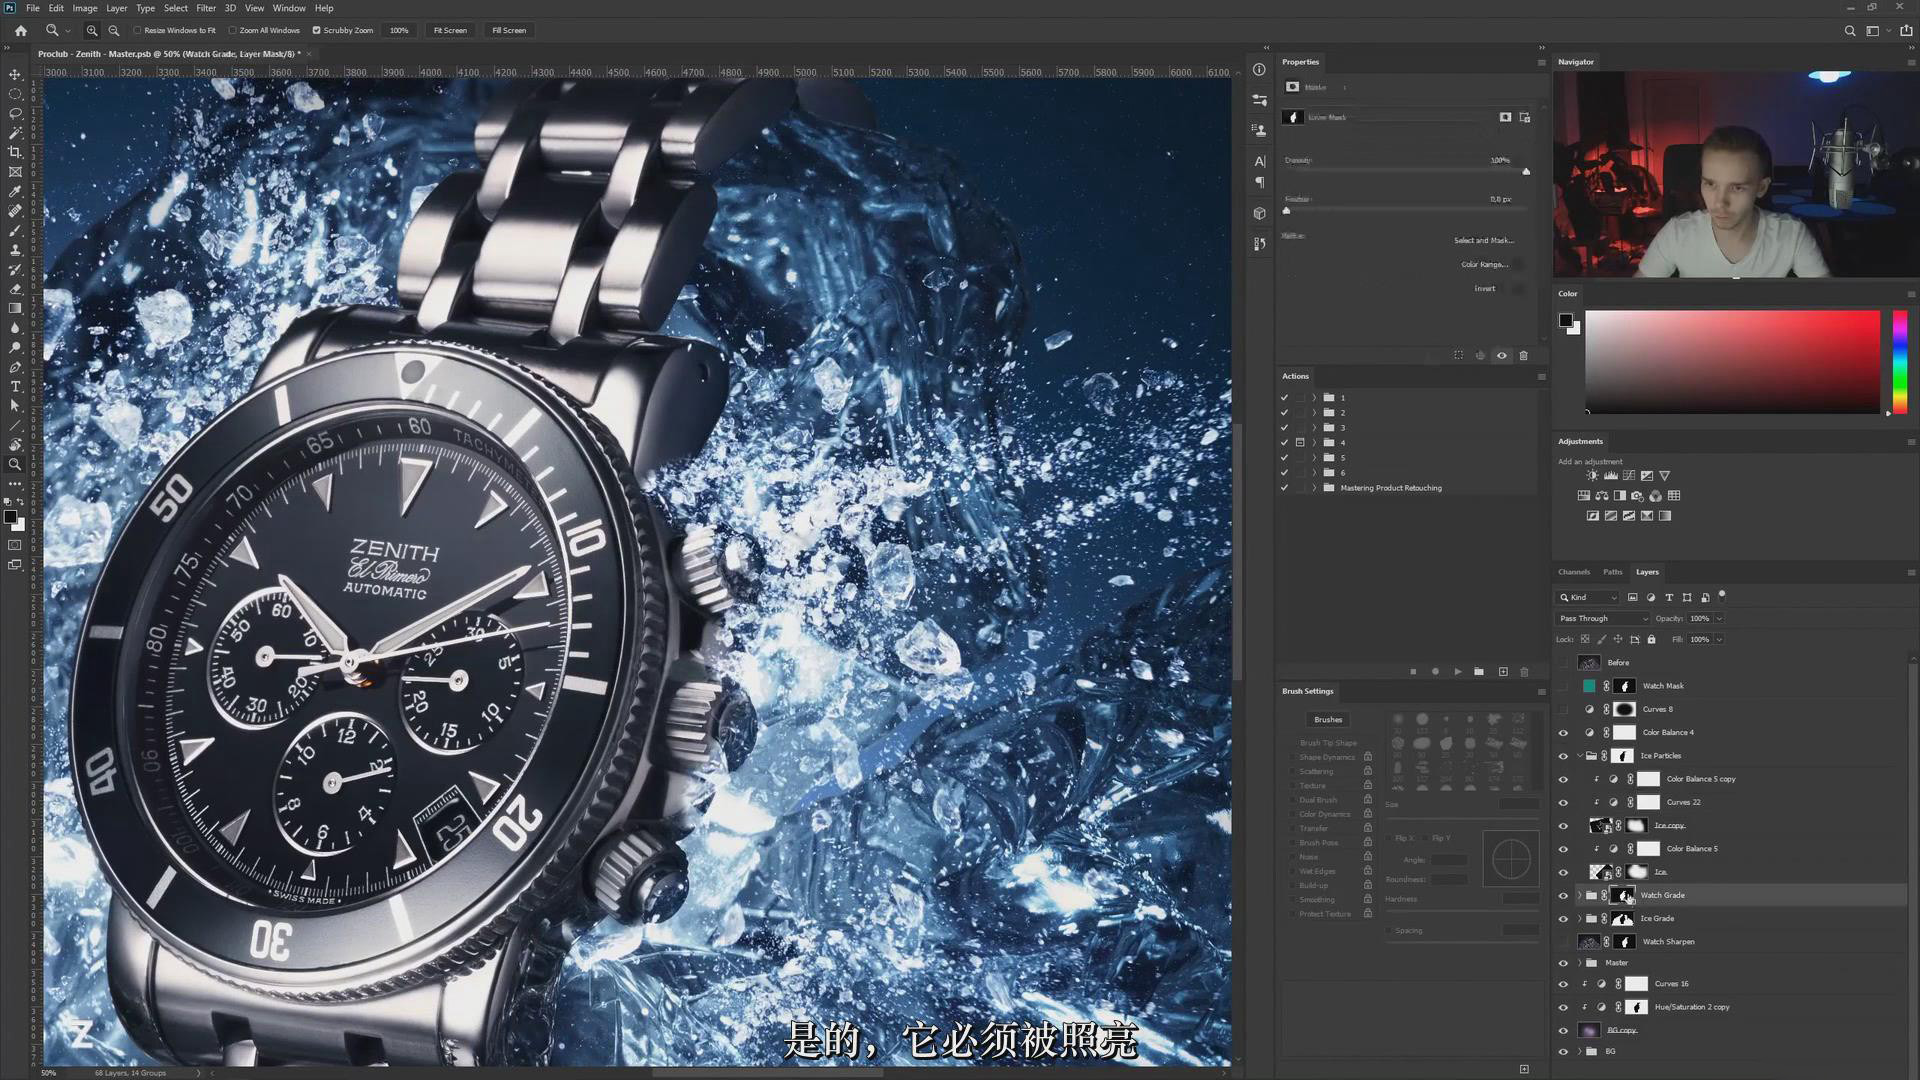
Task: Select the Pen tool
Action: 15,367
